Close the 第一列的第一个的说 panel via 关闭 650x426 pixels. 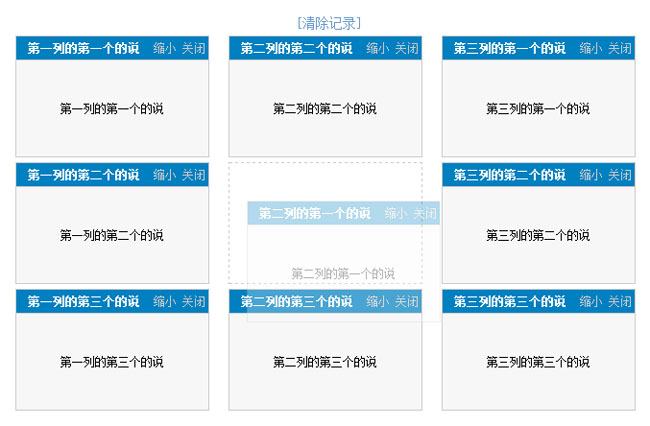click(x=193, y=48)
